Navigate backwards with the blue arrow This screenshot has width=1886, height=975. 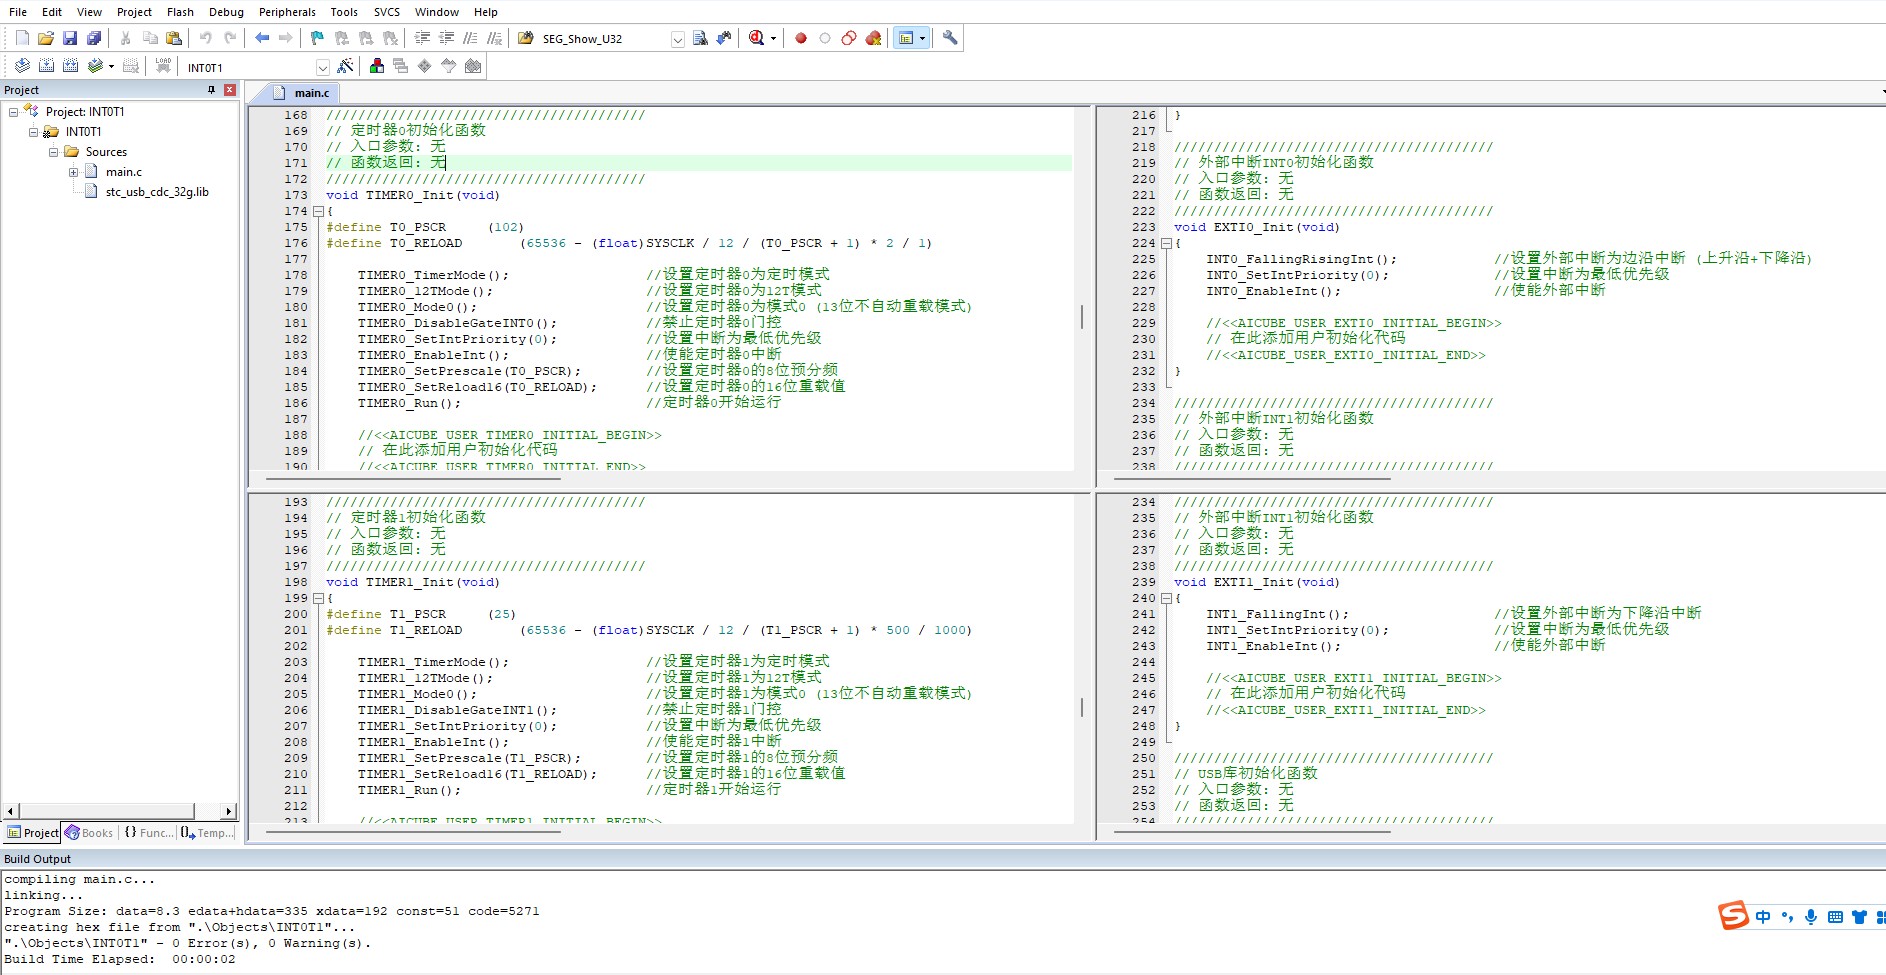[x=262, y=38]
